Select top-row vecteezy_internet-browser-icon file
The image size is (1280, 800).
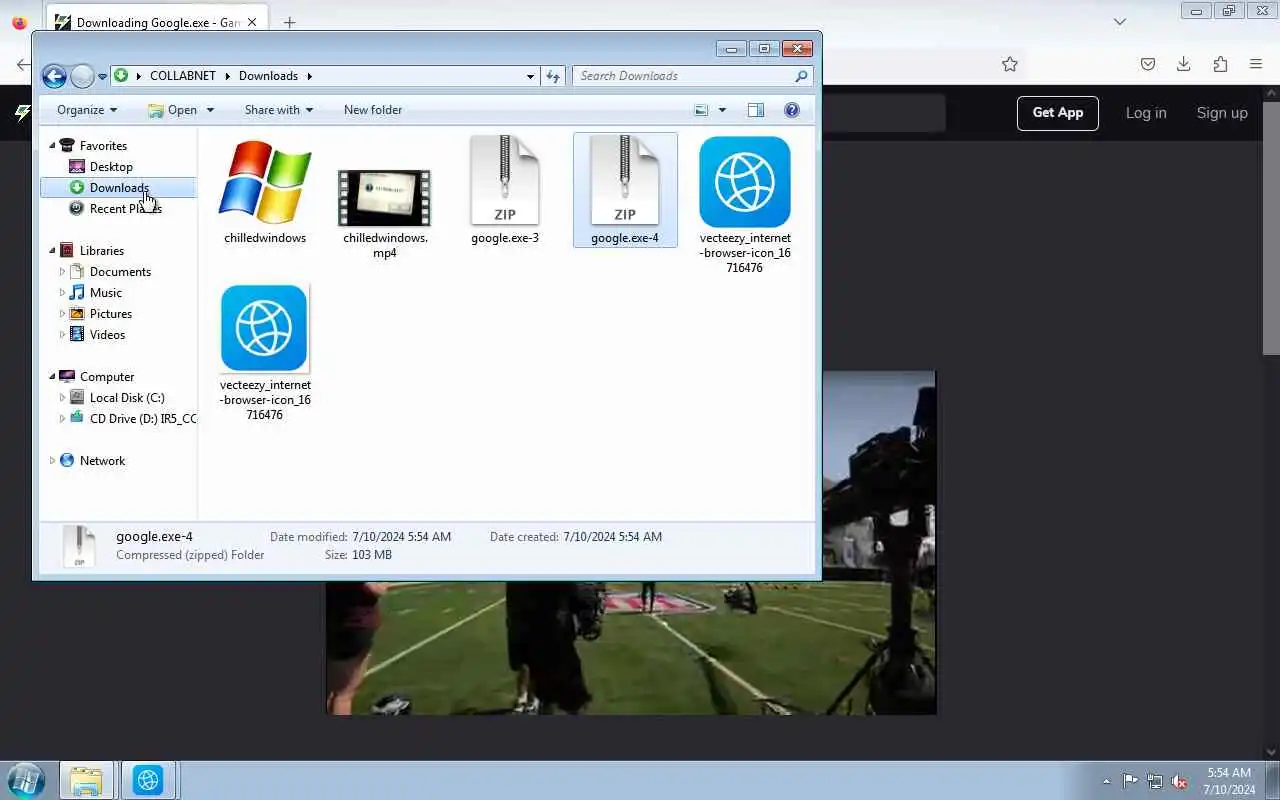tap(745, 205)
